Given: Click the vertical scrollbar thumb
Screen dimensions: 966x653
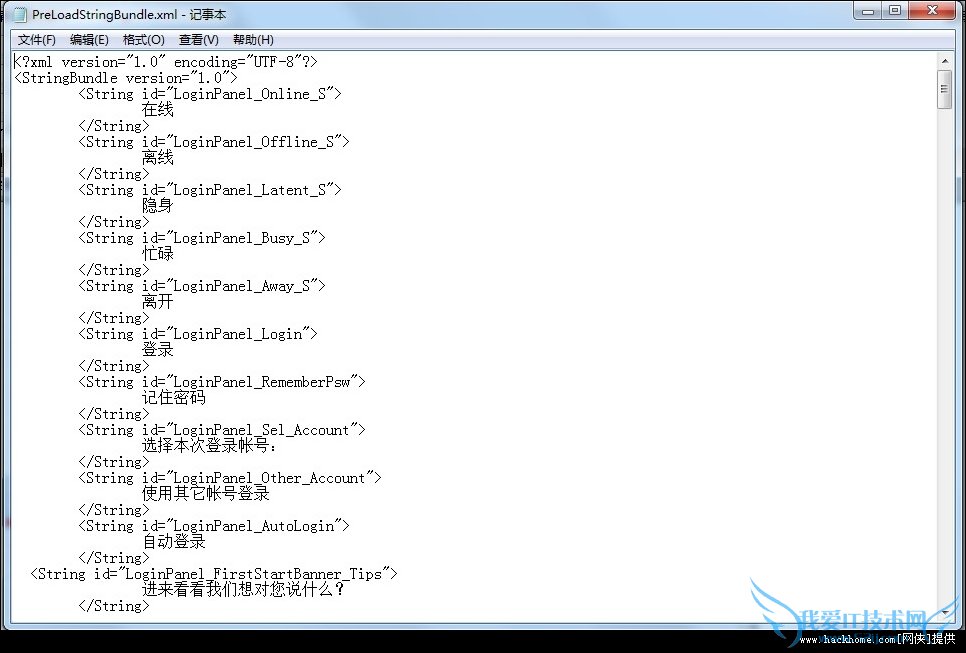Looking at the screenshot, I should (944, 89).
